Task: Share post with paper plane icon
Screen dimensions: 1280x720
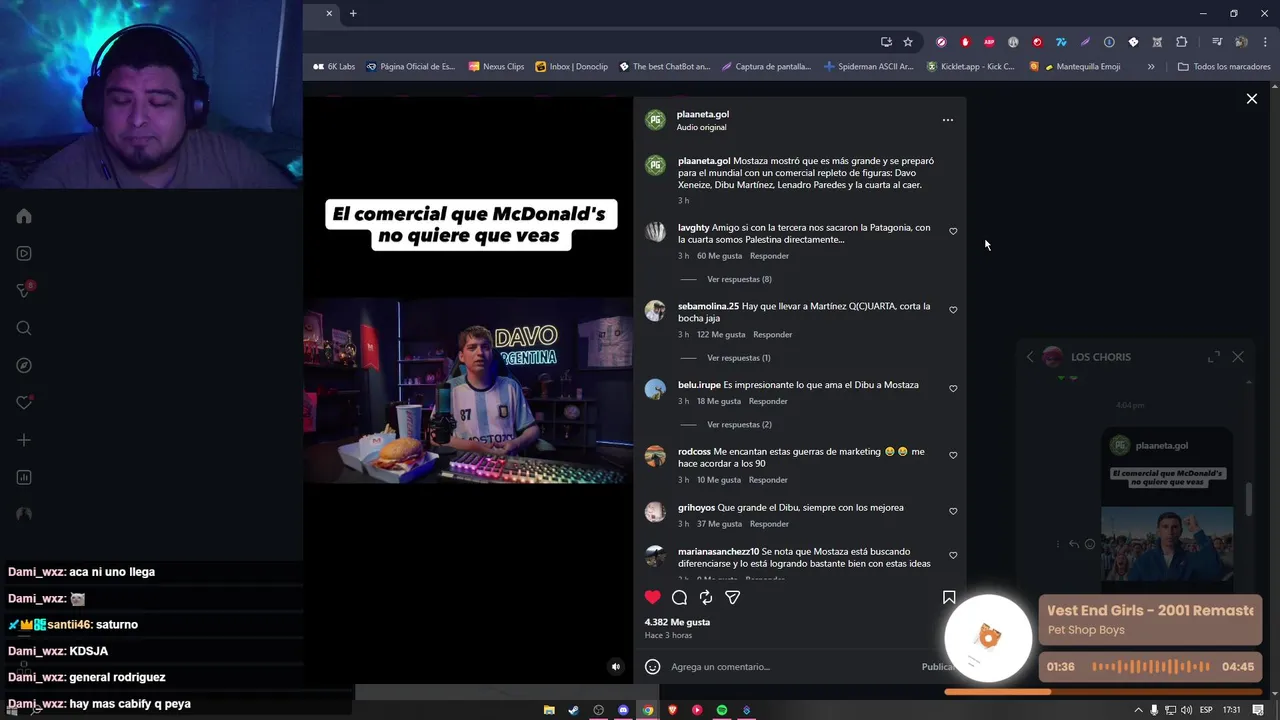Action: pos(732,597)
